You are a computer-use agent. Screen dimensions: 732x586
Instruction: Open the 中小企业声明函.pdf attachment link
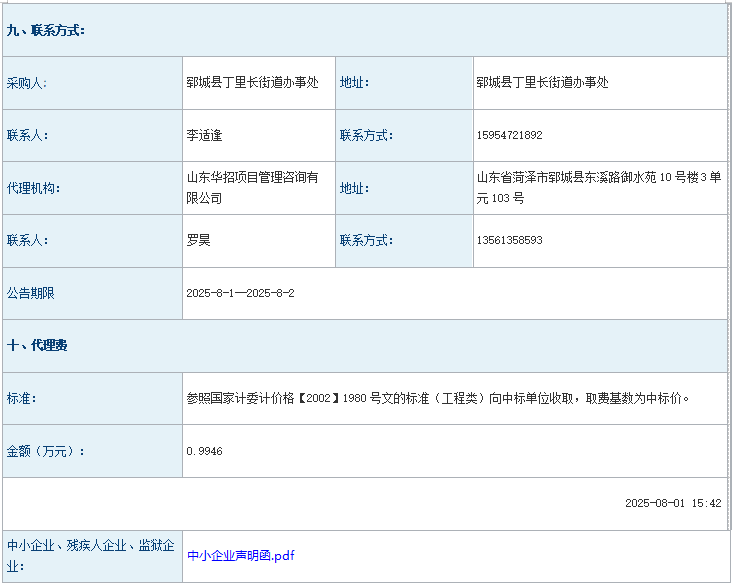pyautogui.click(x=240, y=555)
